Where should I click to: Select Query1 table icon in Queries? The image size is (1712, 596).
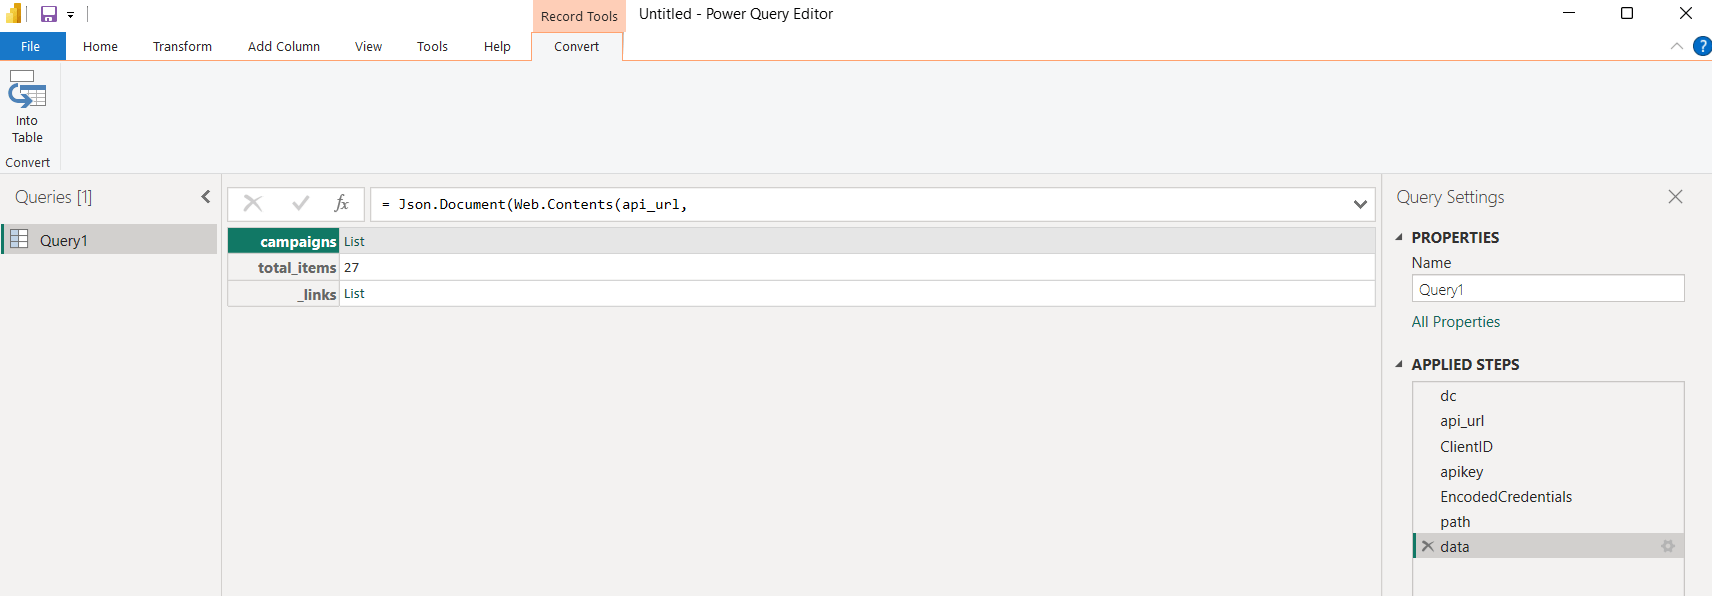pyautogui.click(x=19, y=239)
